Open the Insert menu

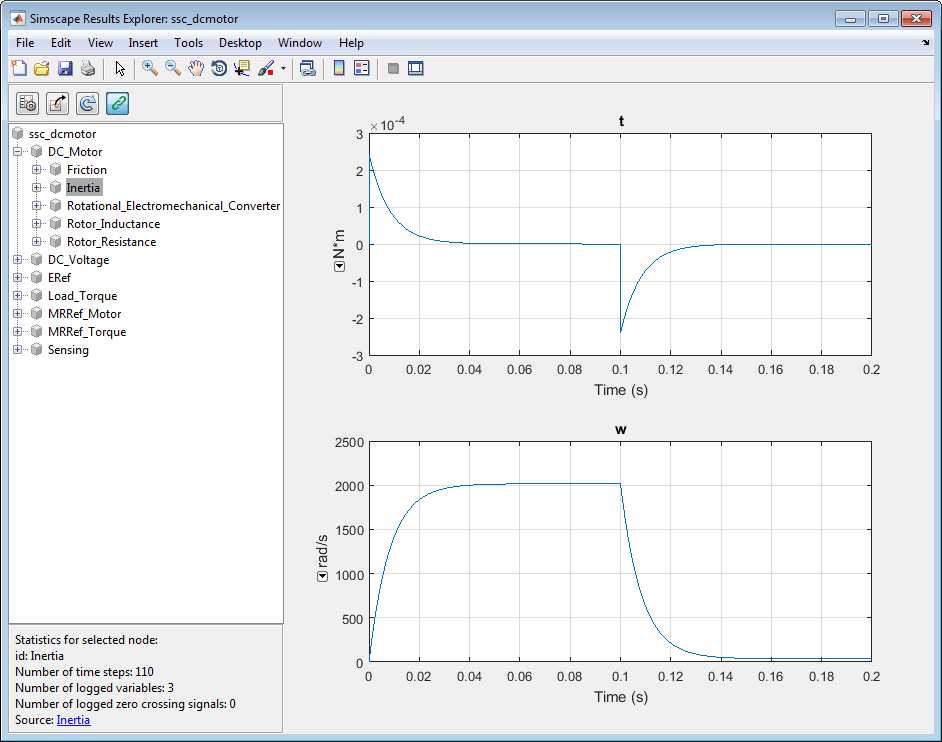click(143, 43)
